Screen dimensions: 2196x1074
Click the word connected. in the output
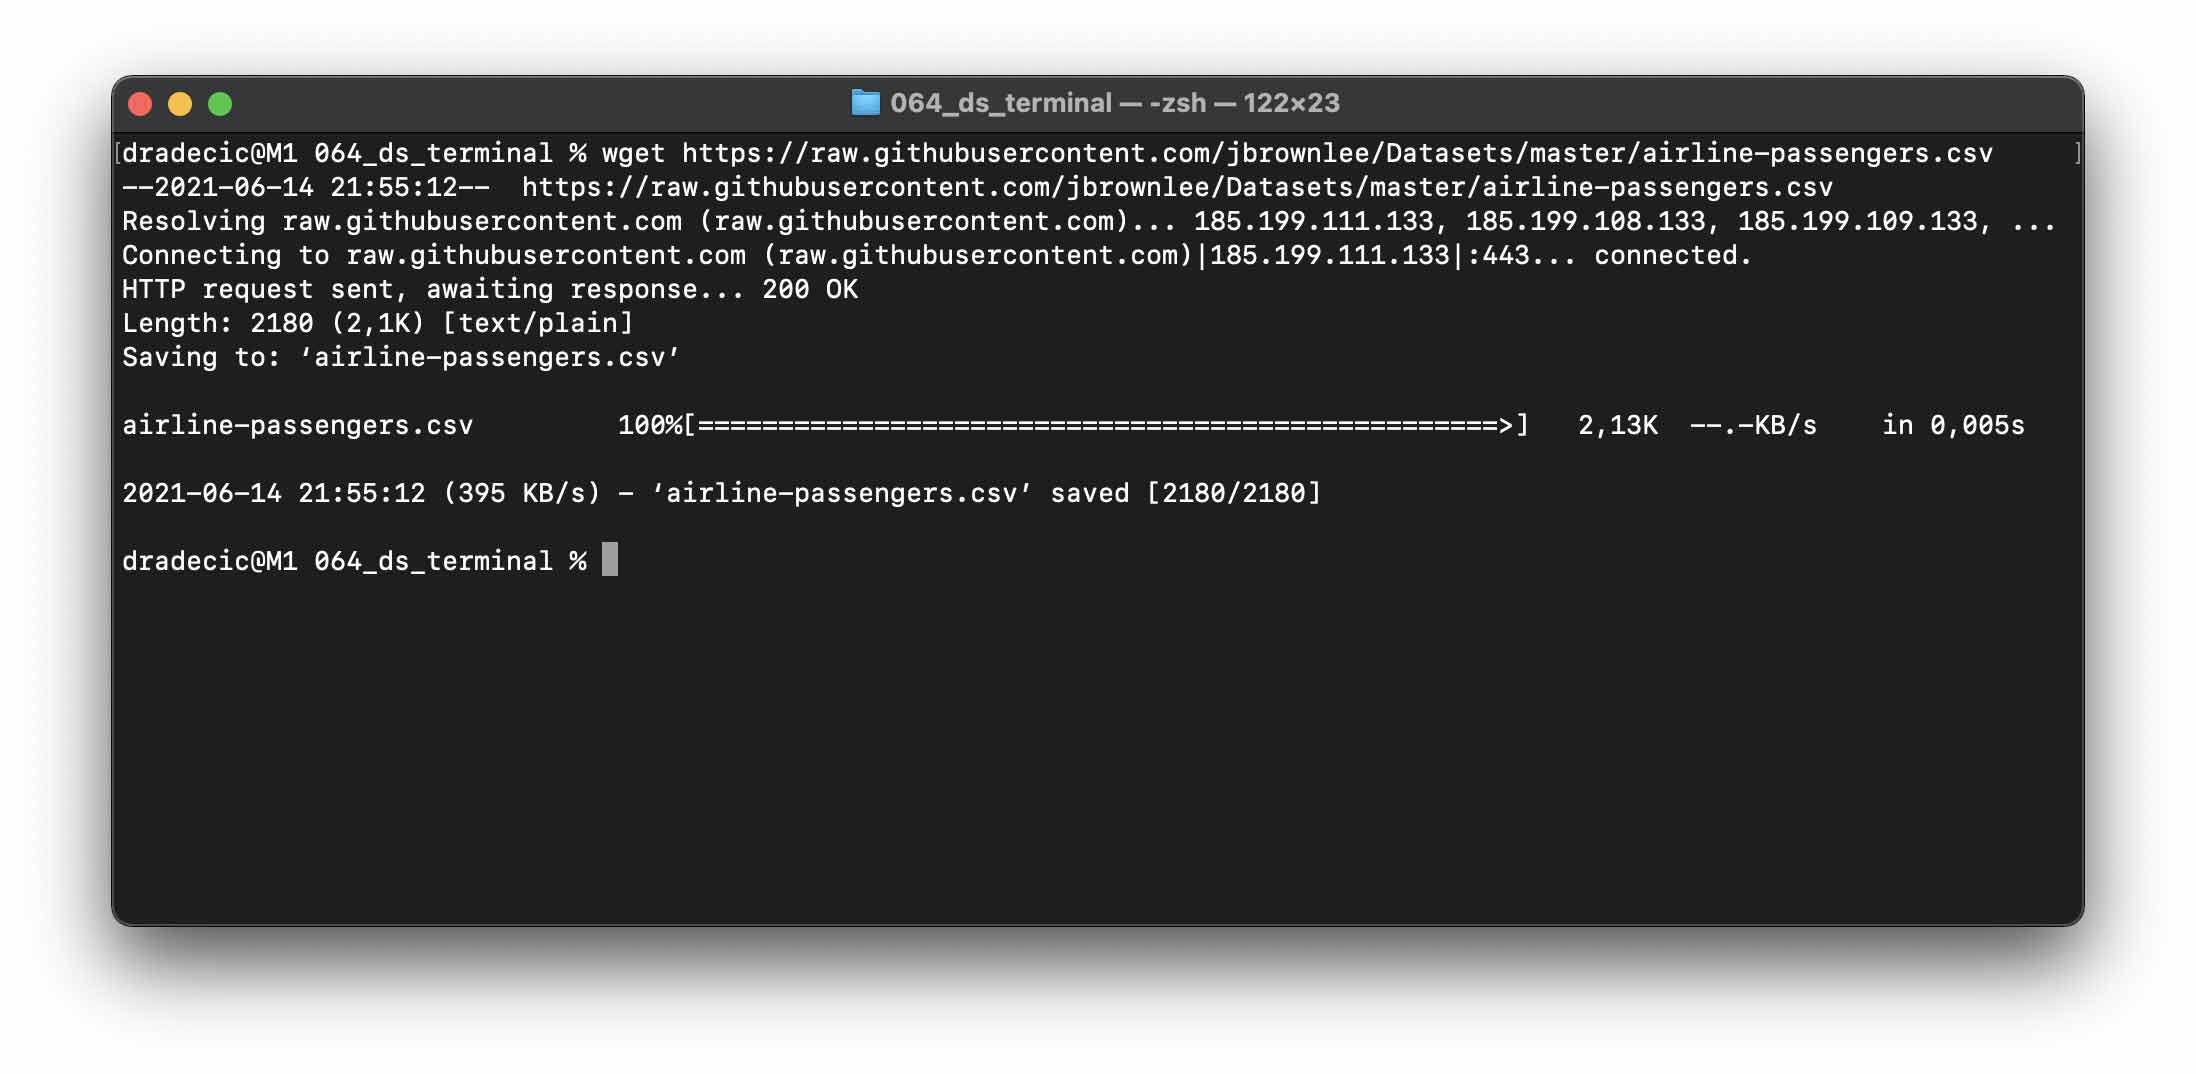point(1672,255)
